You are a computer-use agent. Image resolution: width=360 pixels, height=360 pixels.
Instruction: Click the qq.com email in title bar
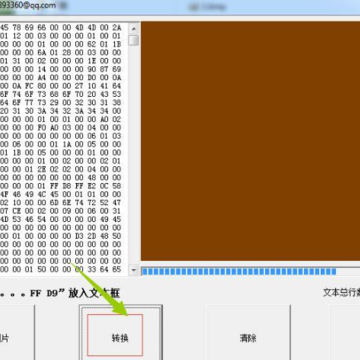28,5
